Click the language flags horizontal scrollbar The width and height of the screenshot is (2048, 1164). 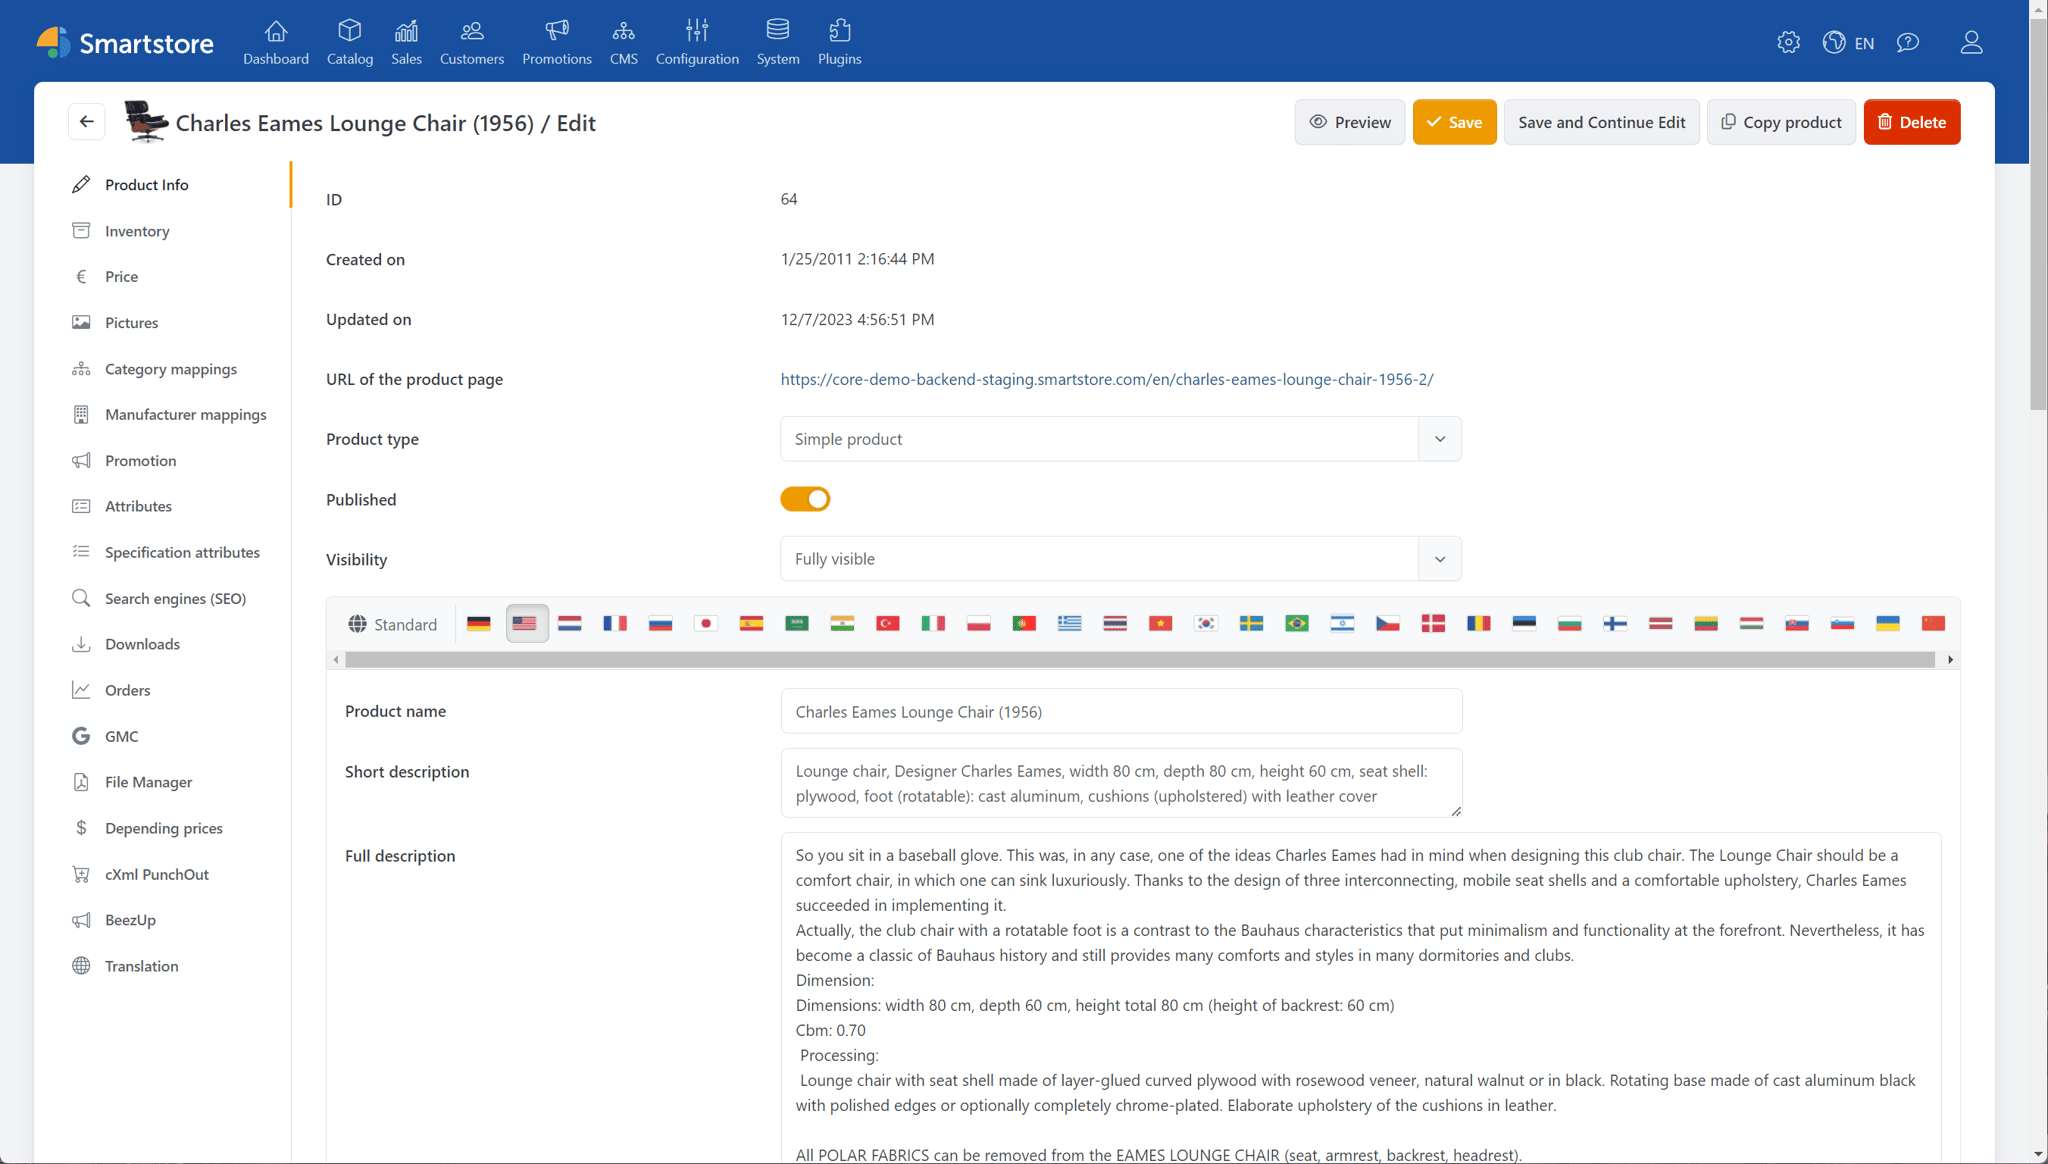click(1140, 660)
